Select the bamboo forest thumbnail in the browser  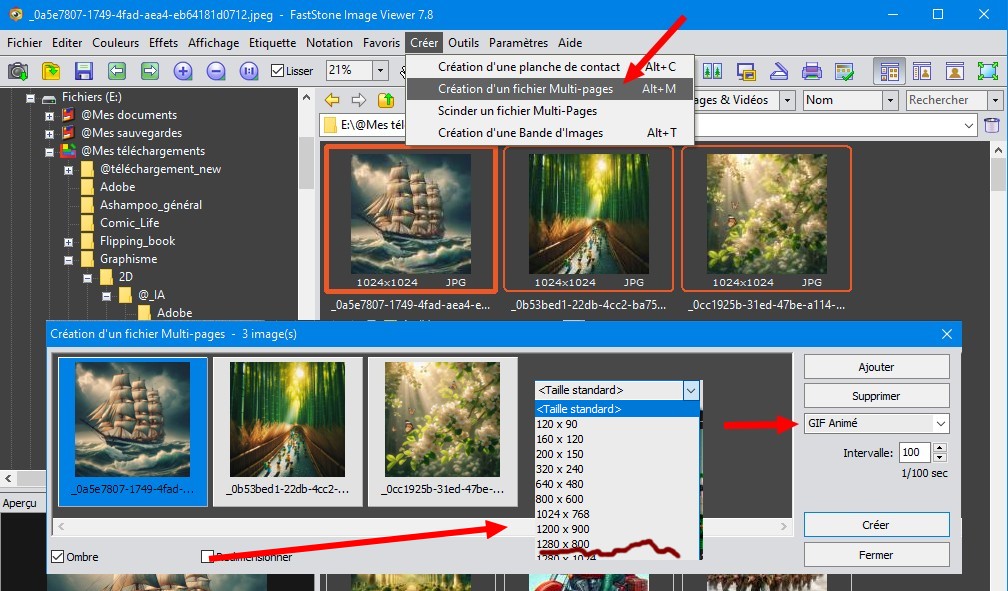(588, 219)
